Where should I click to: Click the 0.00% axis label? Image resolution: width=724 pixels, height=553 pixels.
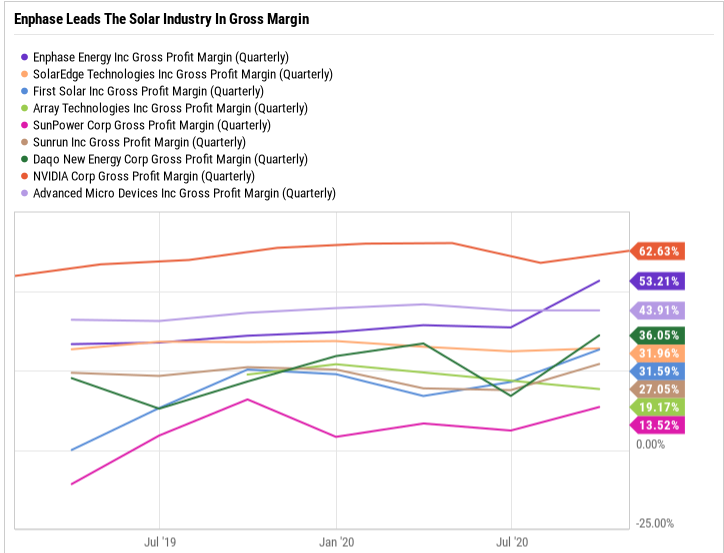coord(651,445)
